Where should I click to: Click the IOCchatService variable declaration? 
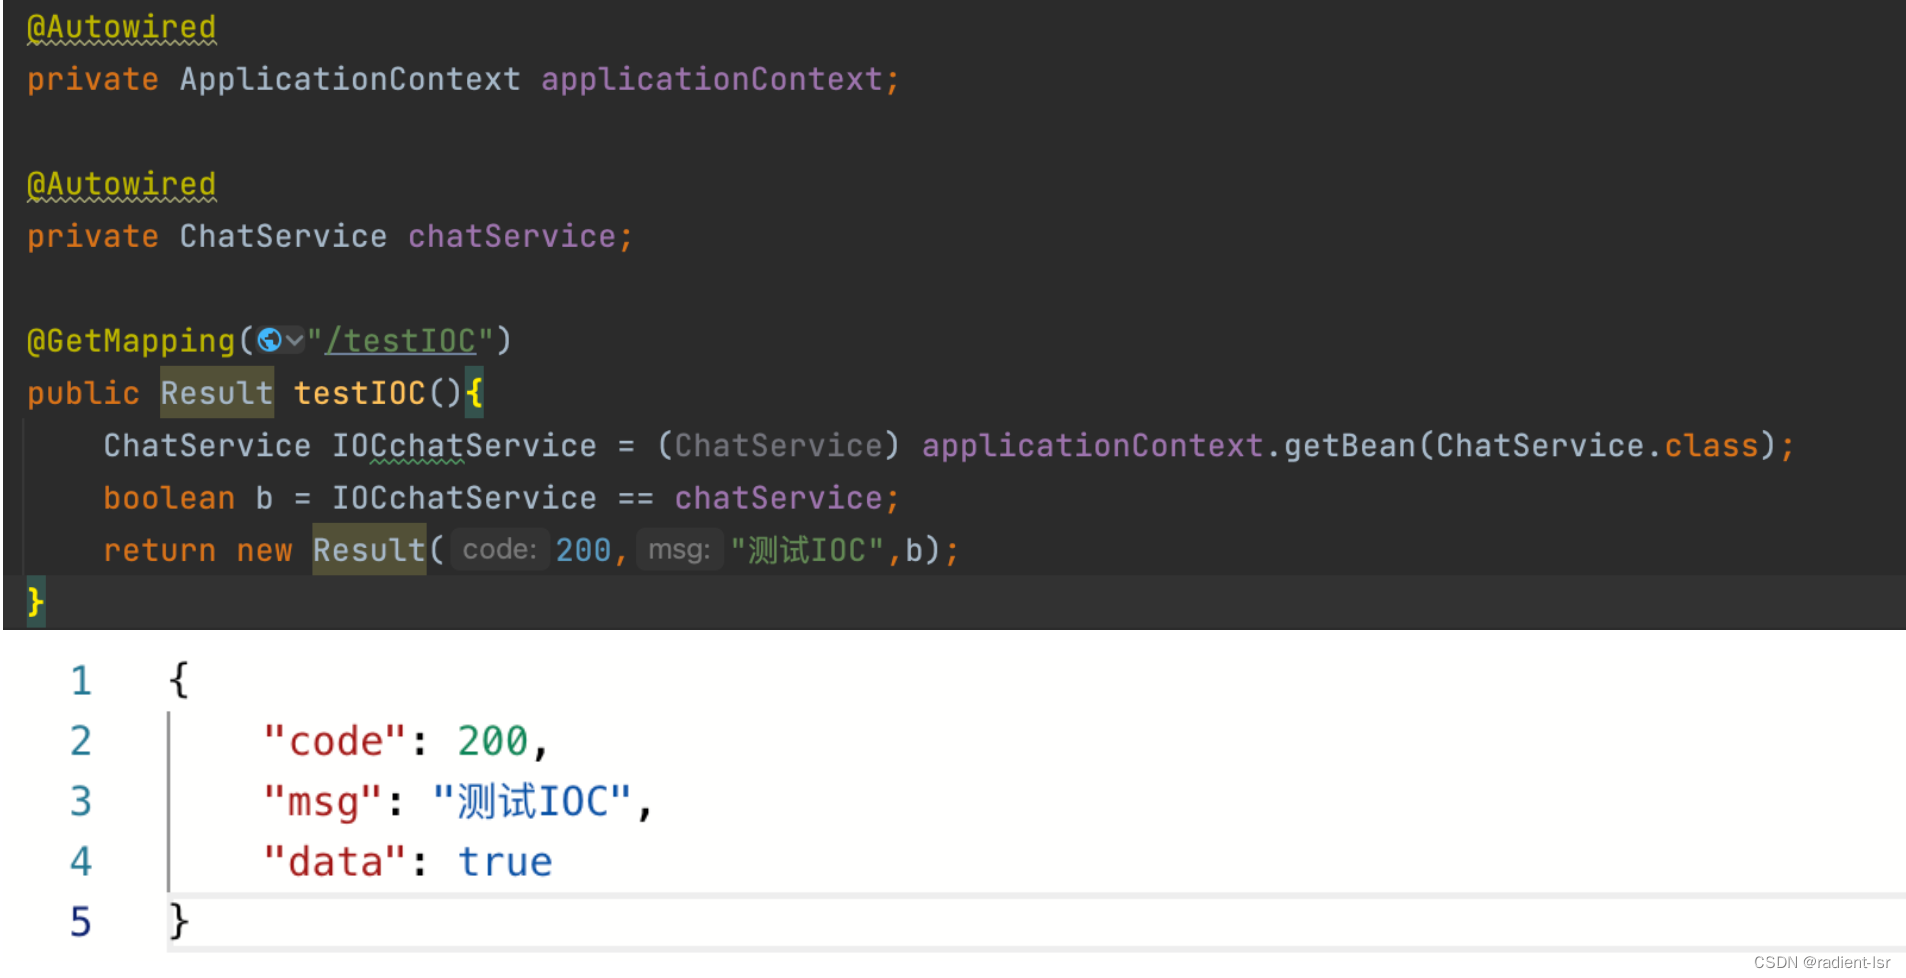[x=464, y=445]
